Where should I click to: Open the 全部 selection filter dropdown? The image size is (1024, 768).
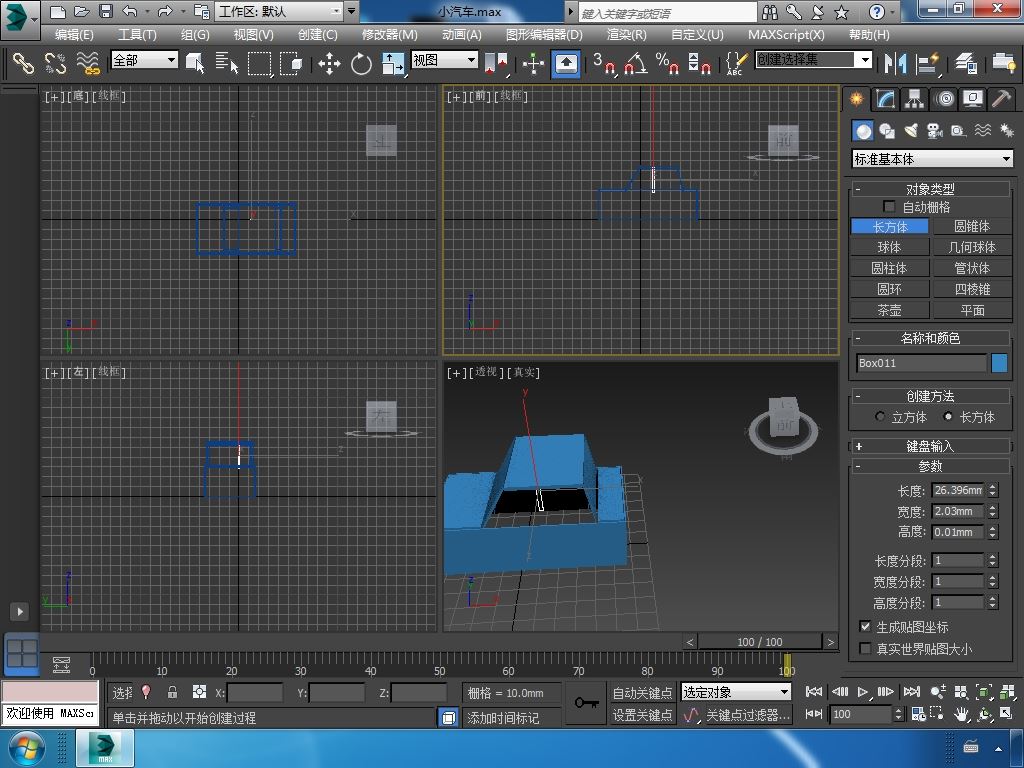(144, 60)
